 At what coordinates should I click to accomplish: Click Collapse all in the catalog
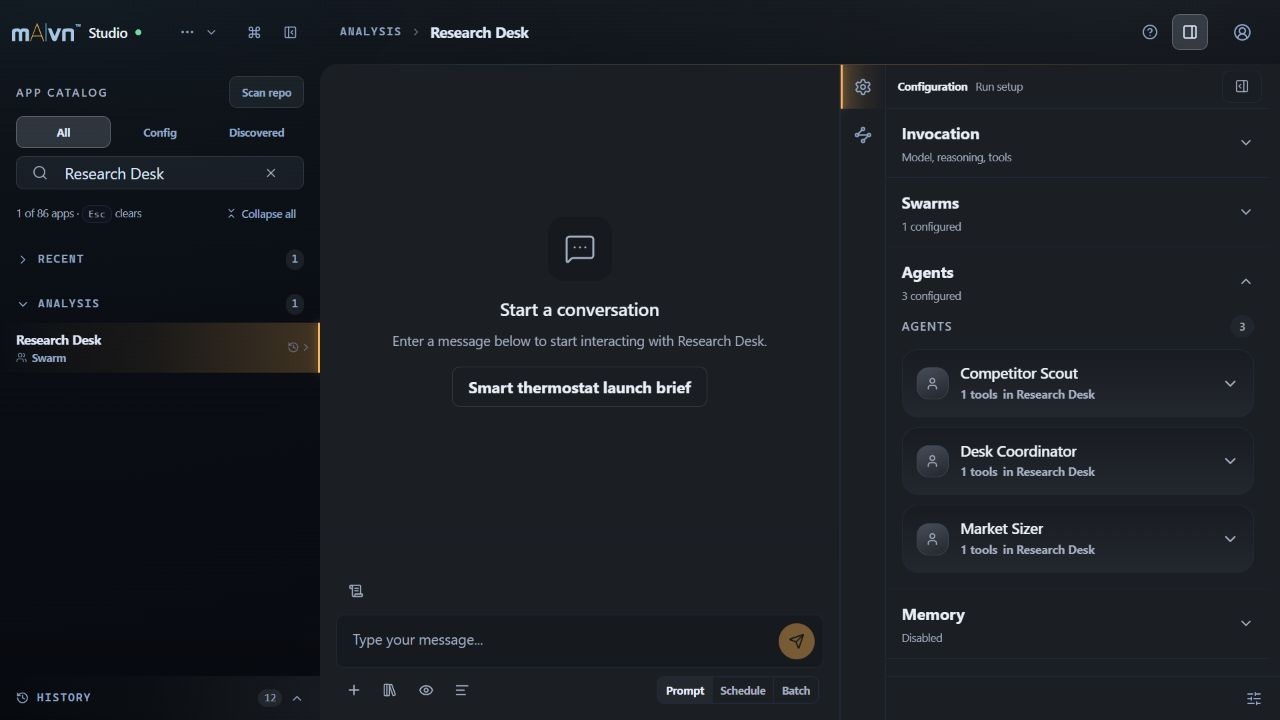tap(261, 214)
